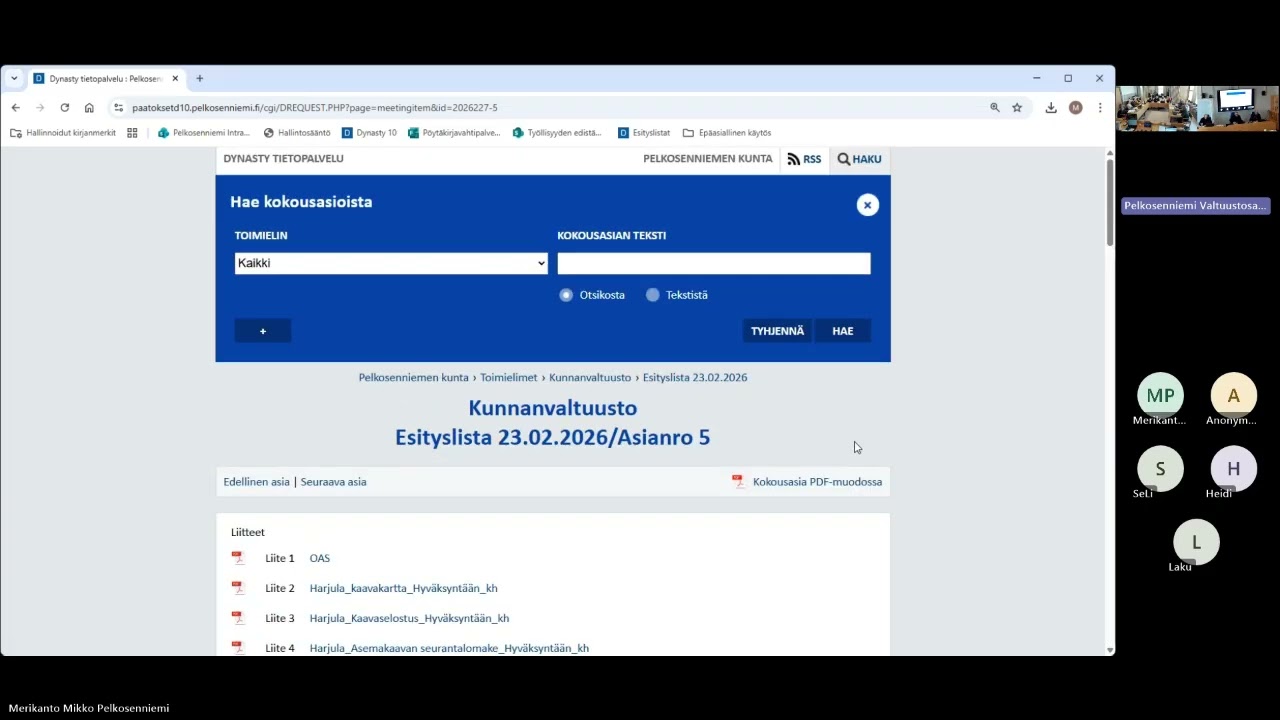Open the Esityslistat bookmark
This screenshot has height=720, width=1280.
pos(644,133)
